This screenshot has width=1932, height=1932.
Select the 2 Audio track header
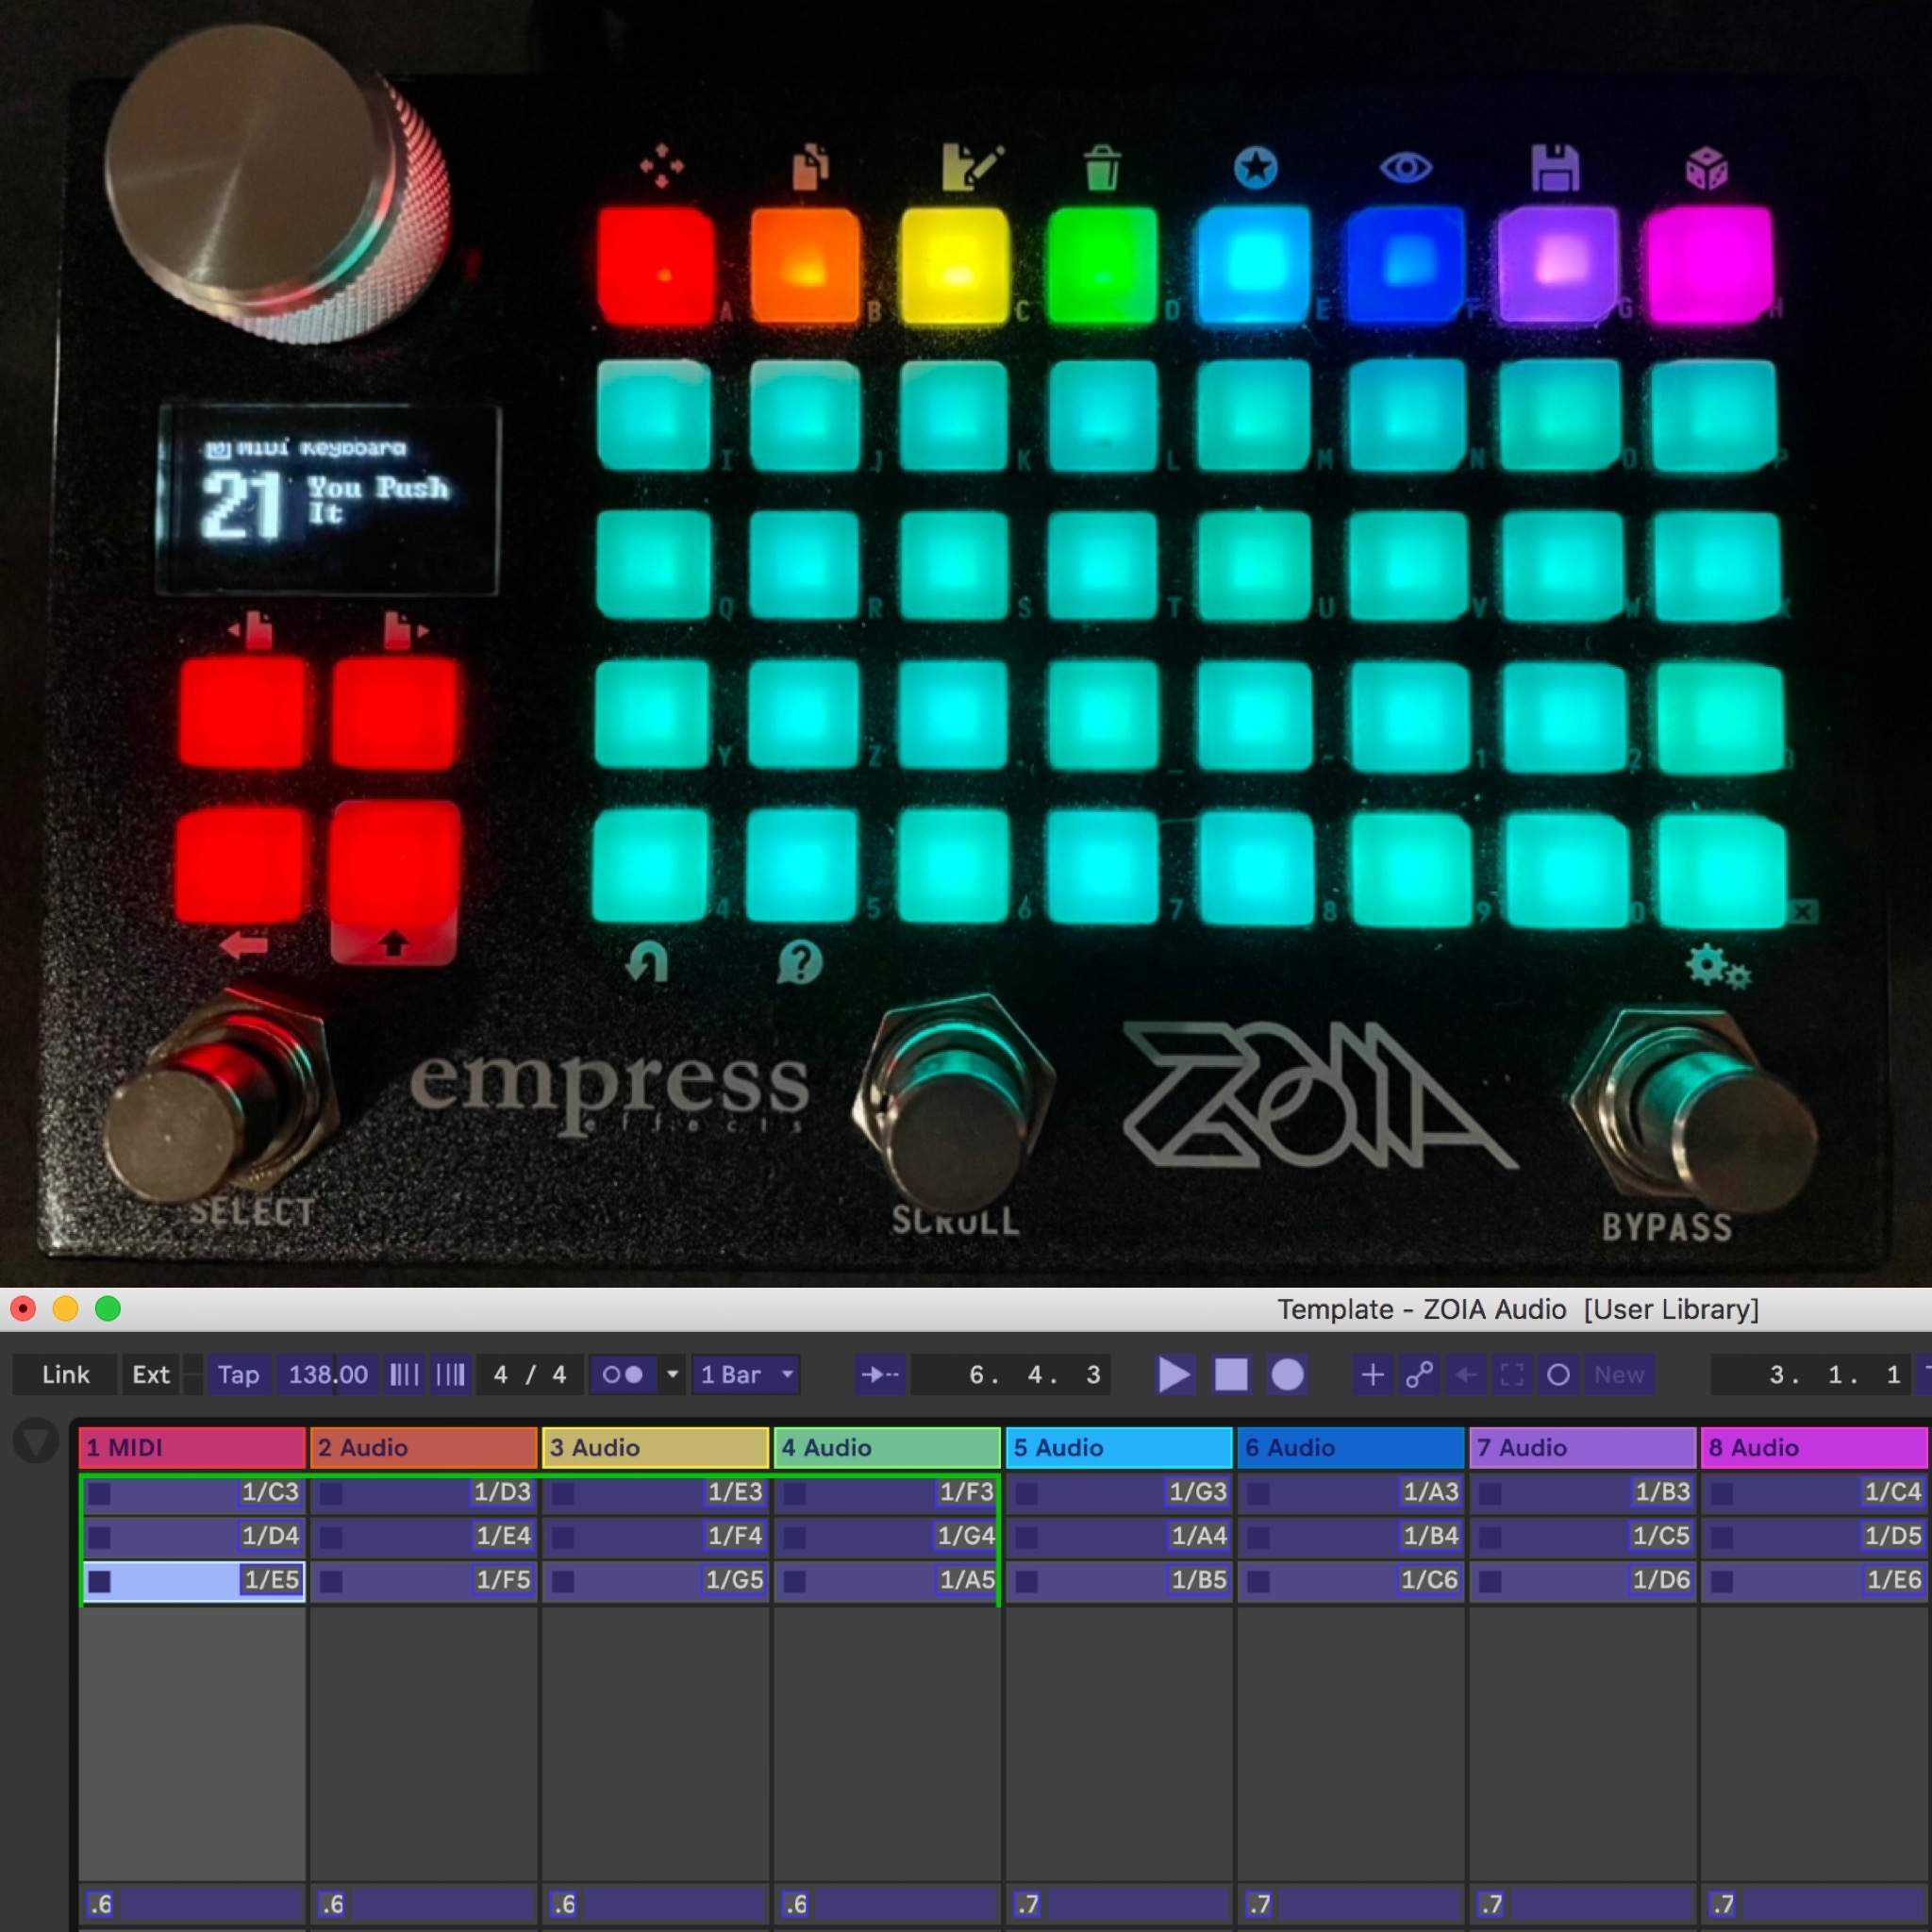pyautogui.click(x=424, y=1447)
